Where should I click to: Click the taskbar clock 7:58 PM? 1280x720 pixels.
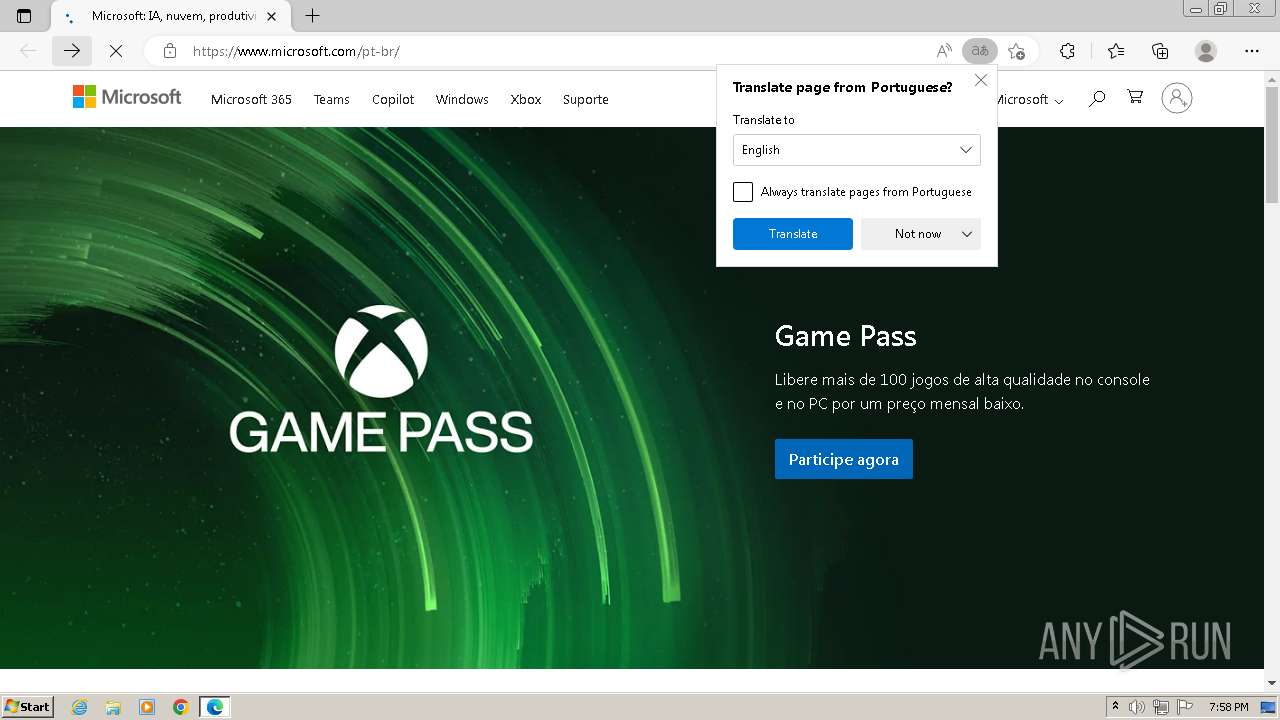[x=1228, y=707]
